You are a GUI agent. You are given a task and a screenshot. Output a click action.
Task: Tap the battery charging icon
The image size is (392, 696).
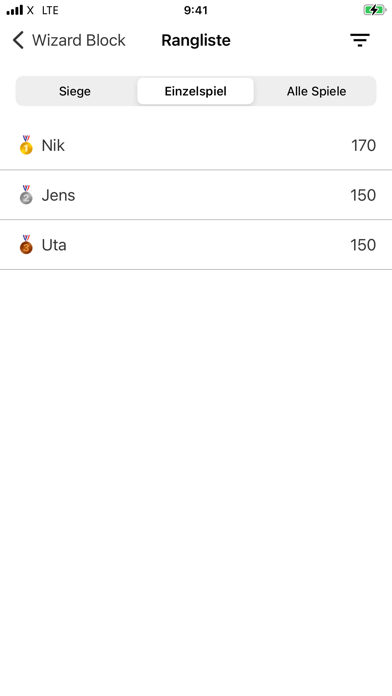(374, 10)
